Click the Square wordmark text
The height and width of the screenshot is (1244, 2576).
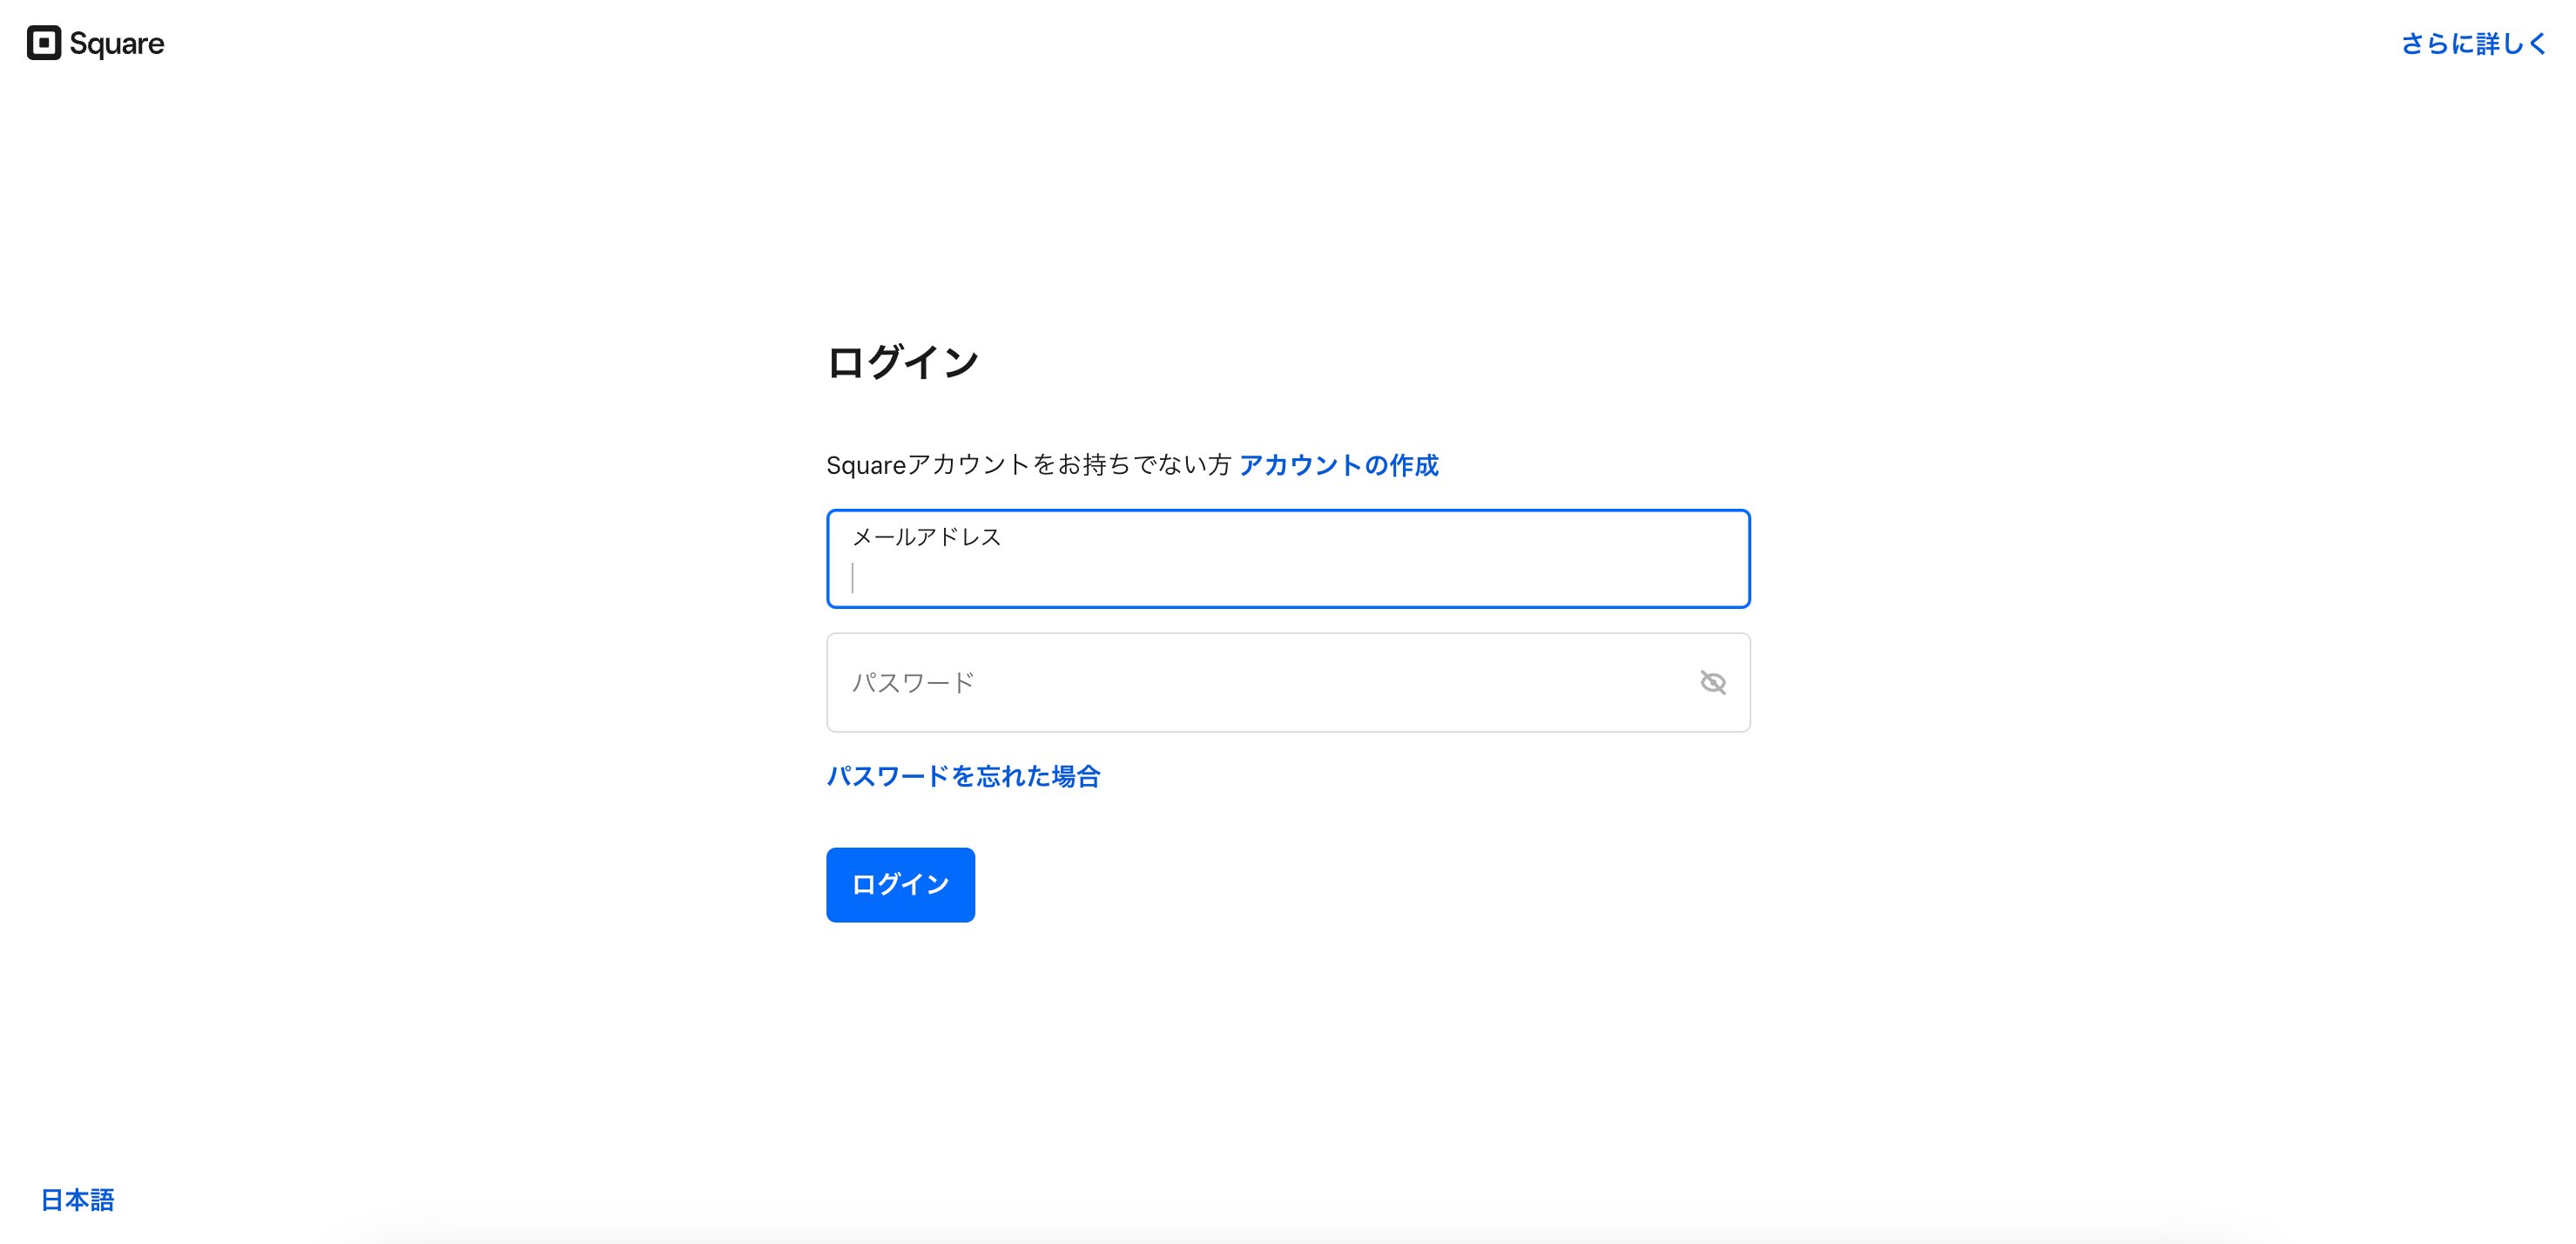coord(117,43)
